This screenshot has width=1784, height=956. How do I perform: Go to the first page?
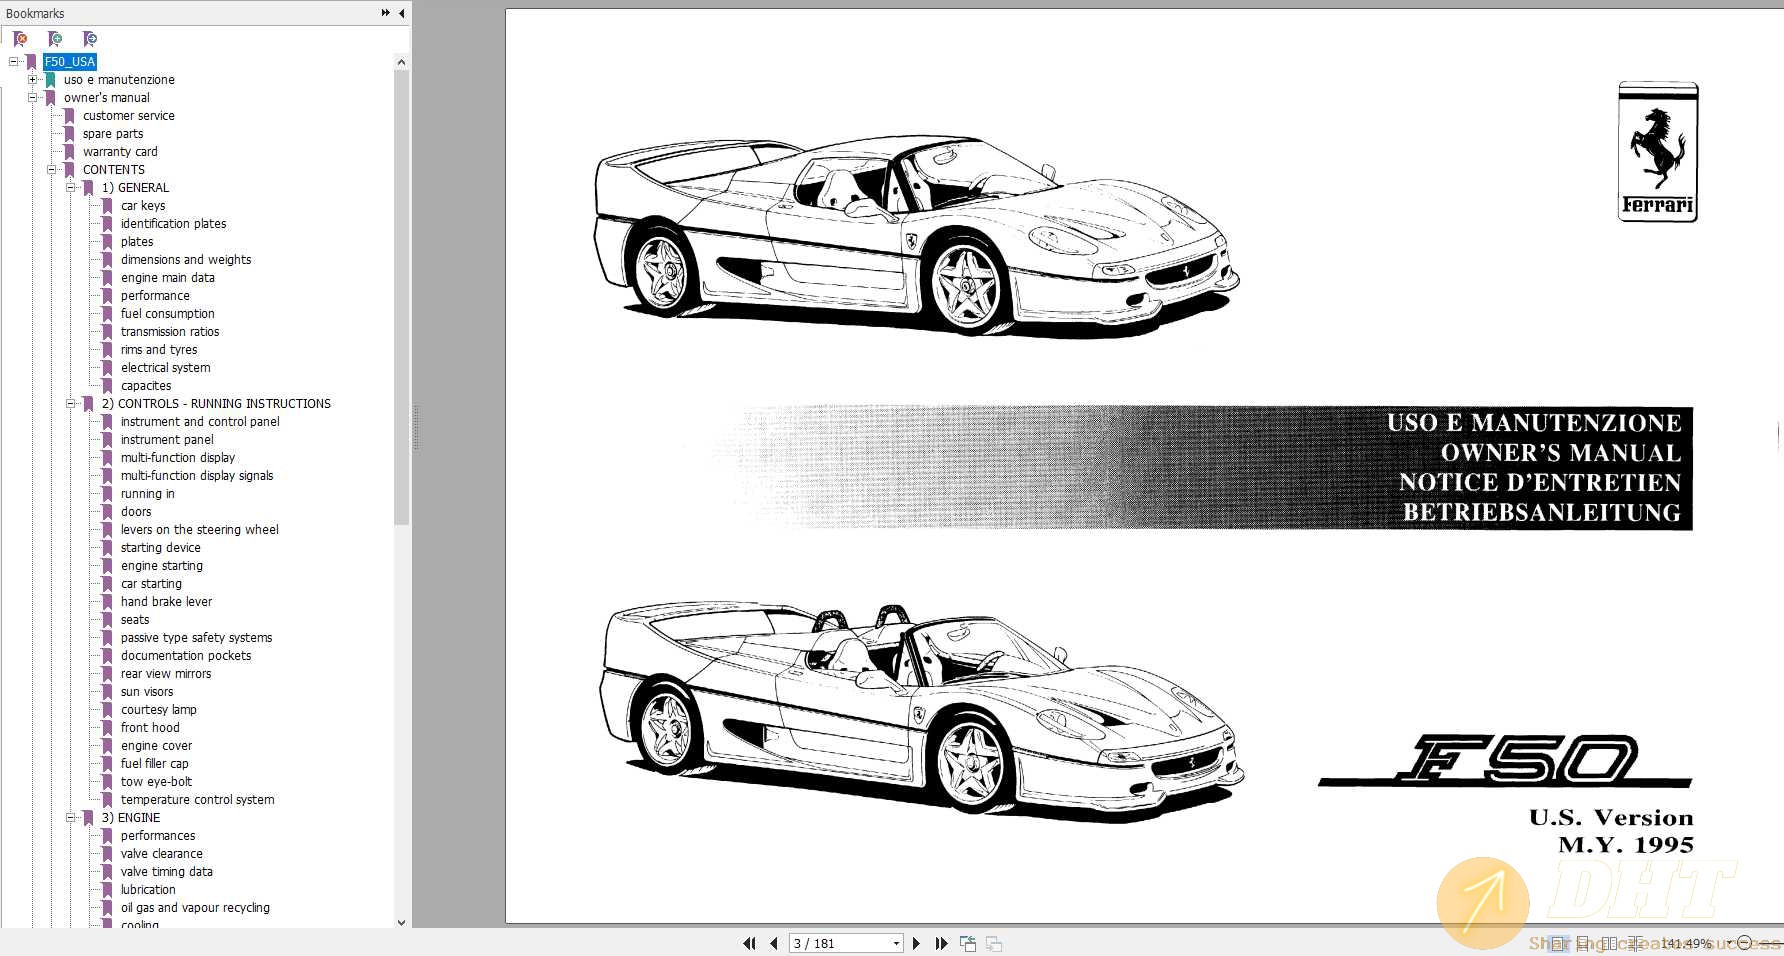(749, 943)
